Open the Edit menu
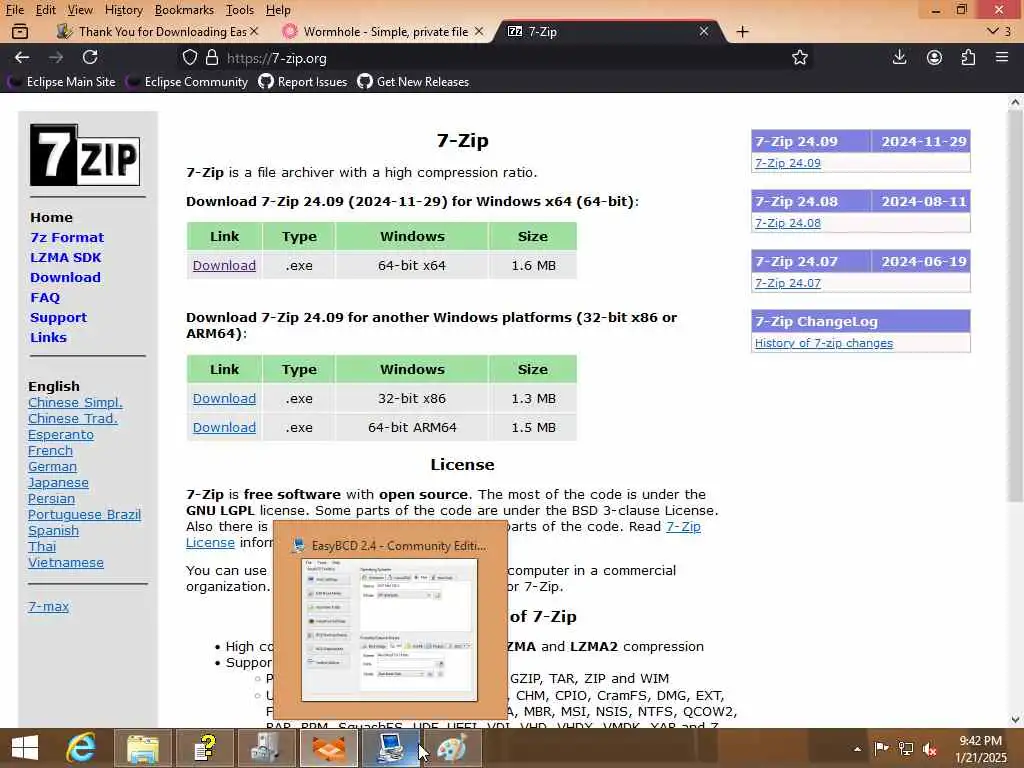The image size is (1024, 768). click(x=45, y=10)
